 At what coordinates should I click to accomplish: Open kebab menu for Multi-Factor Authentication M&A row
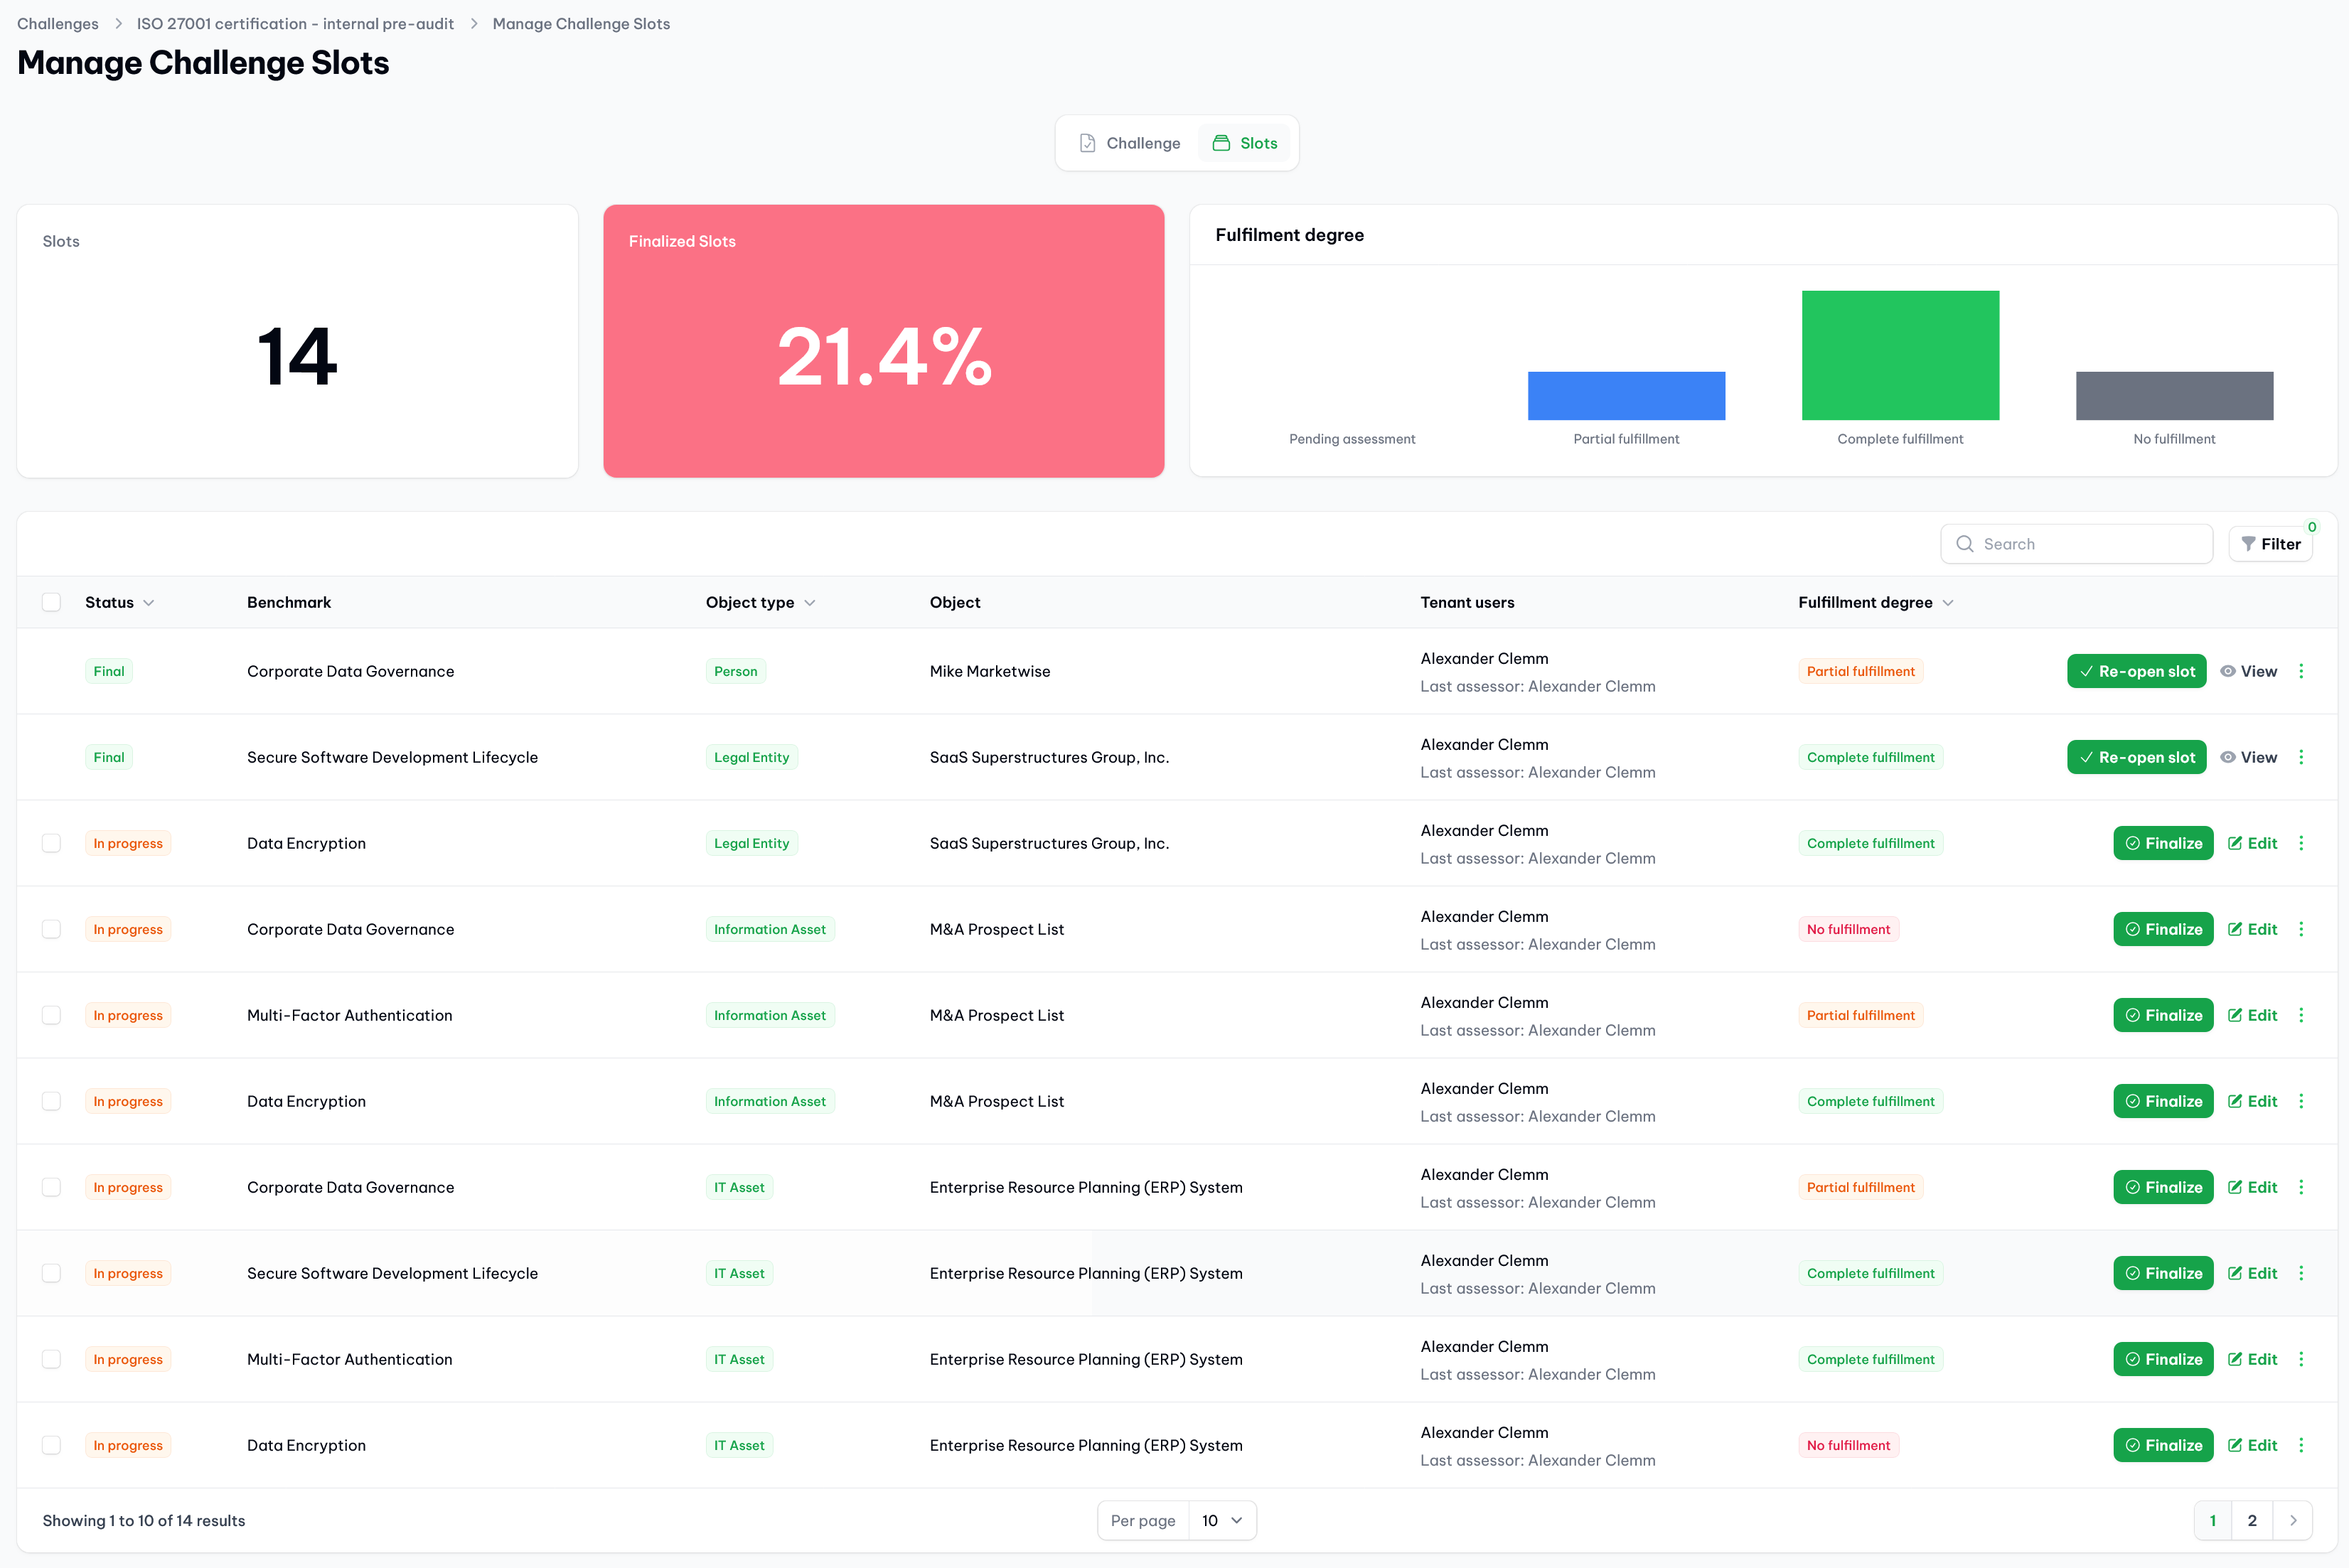[2301, 1015]
